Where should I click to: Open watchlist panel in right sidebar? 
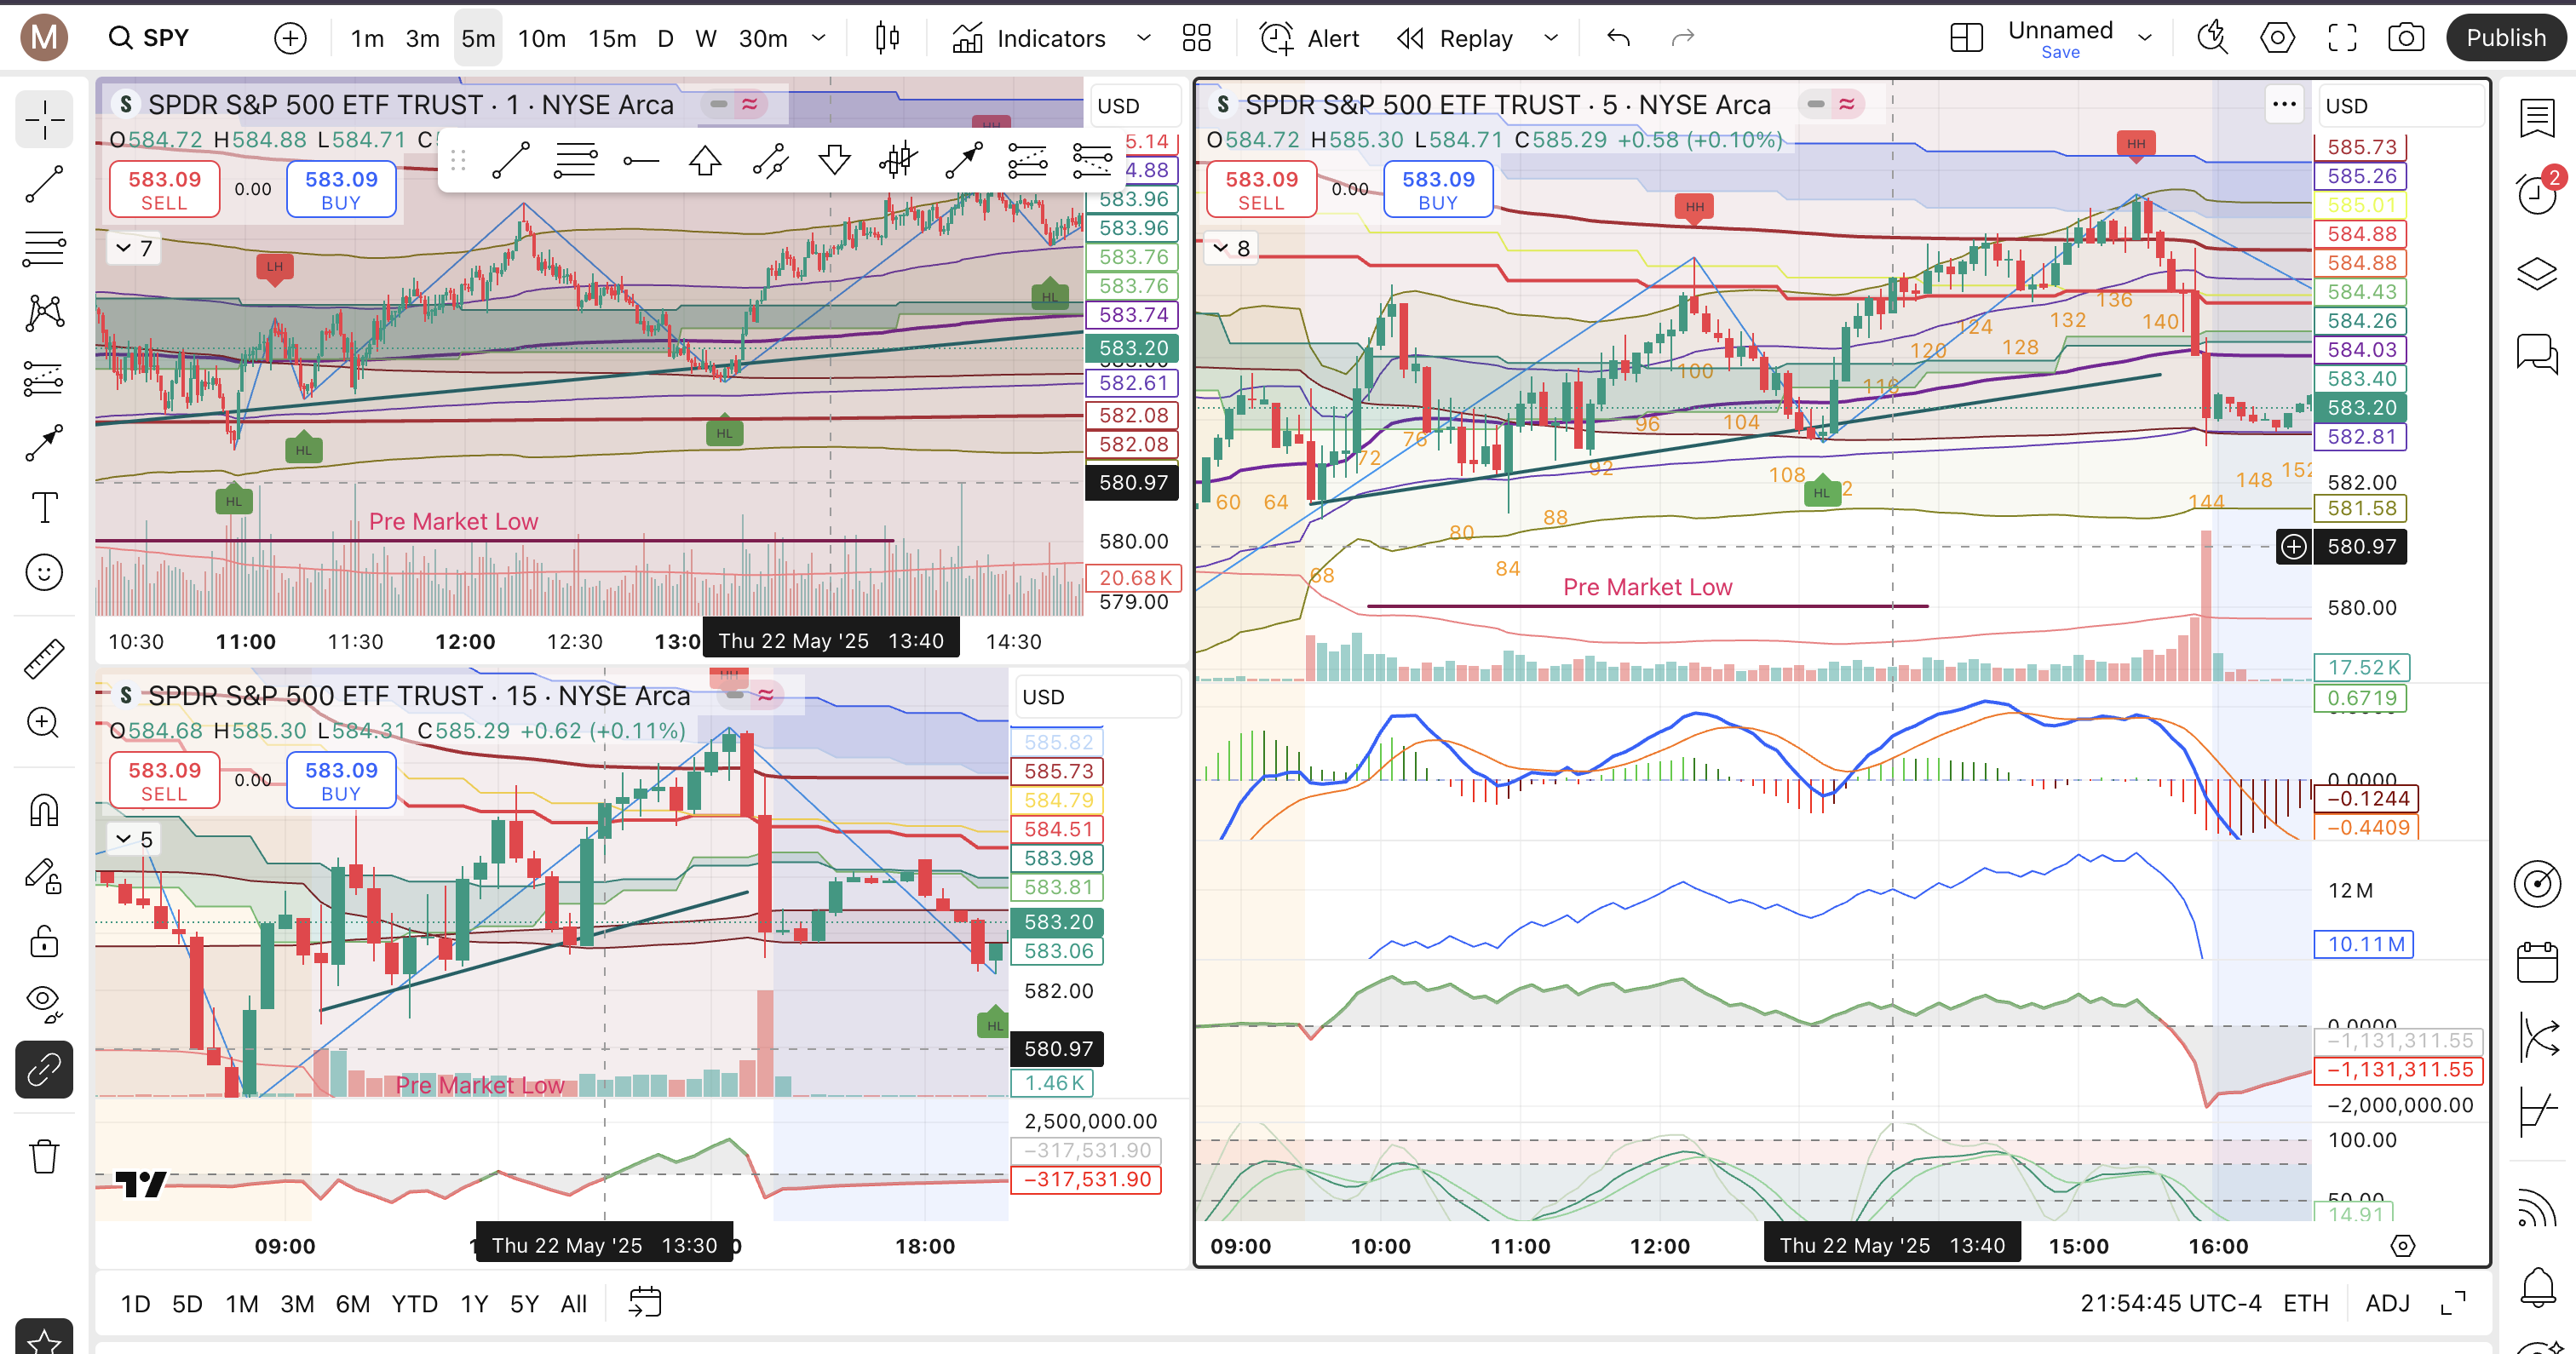[2537, 118]
